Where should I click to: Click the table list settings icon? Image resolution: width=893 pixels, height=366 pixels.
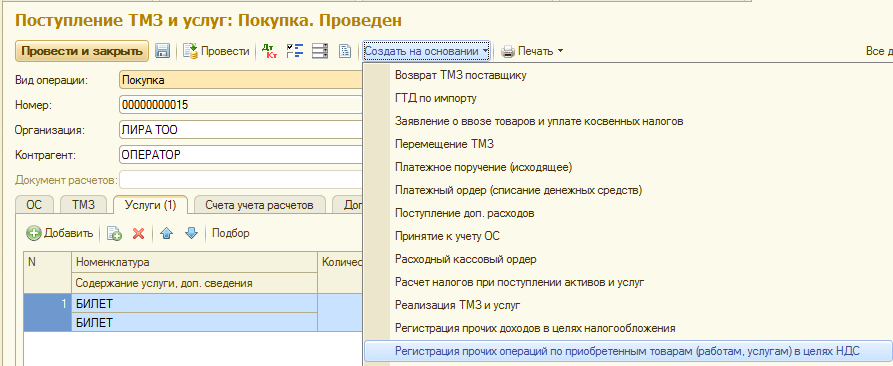tap(320, 51)
